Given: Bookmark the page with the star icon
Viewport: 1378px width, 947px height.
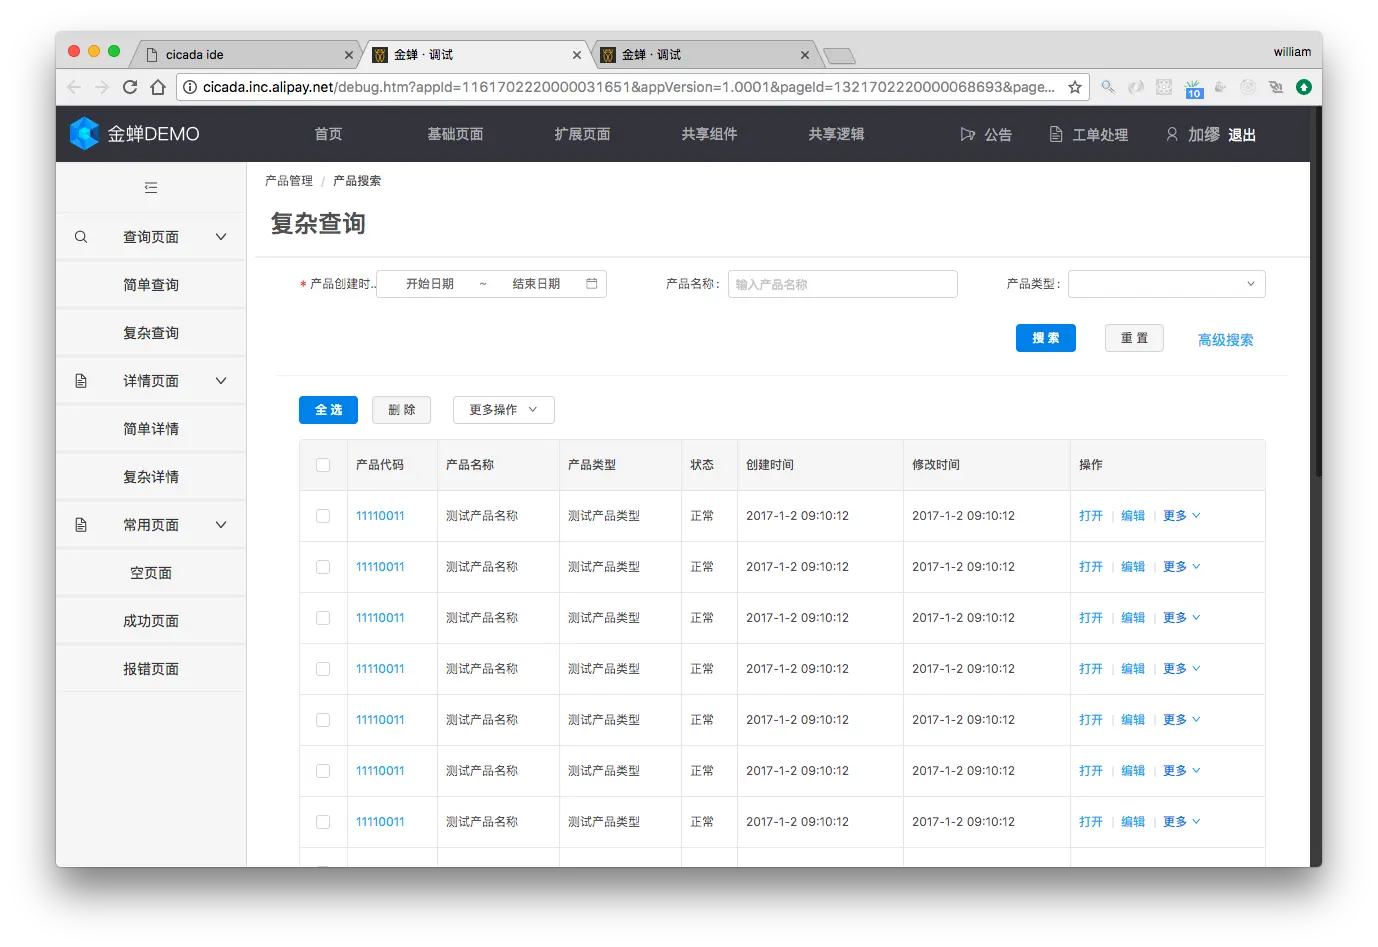Looking at the screenshot, I should pos(1075,87).
